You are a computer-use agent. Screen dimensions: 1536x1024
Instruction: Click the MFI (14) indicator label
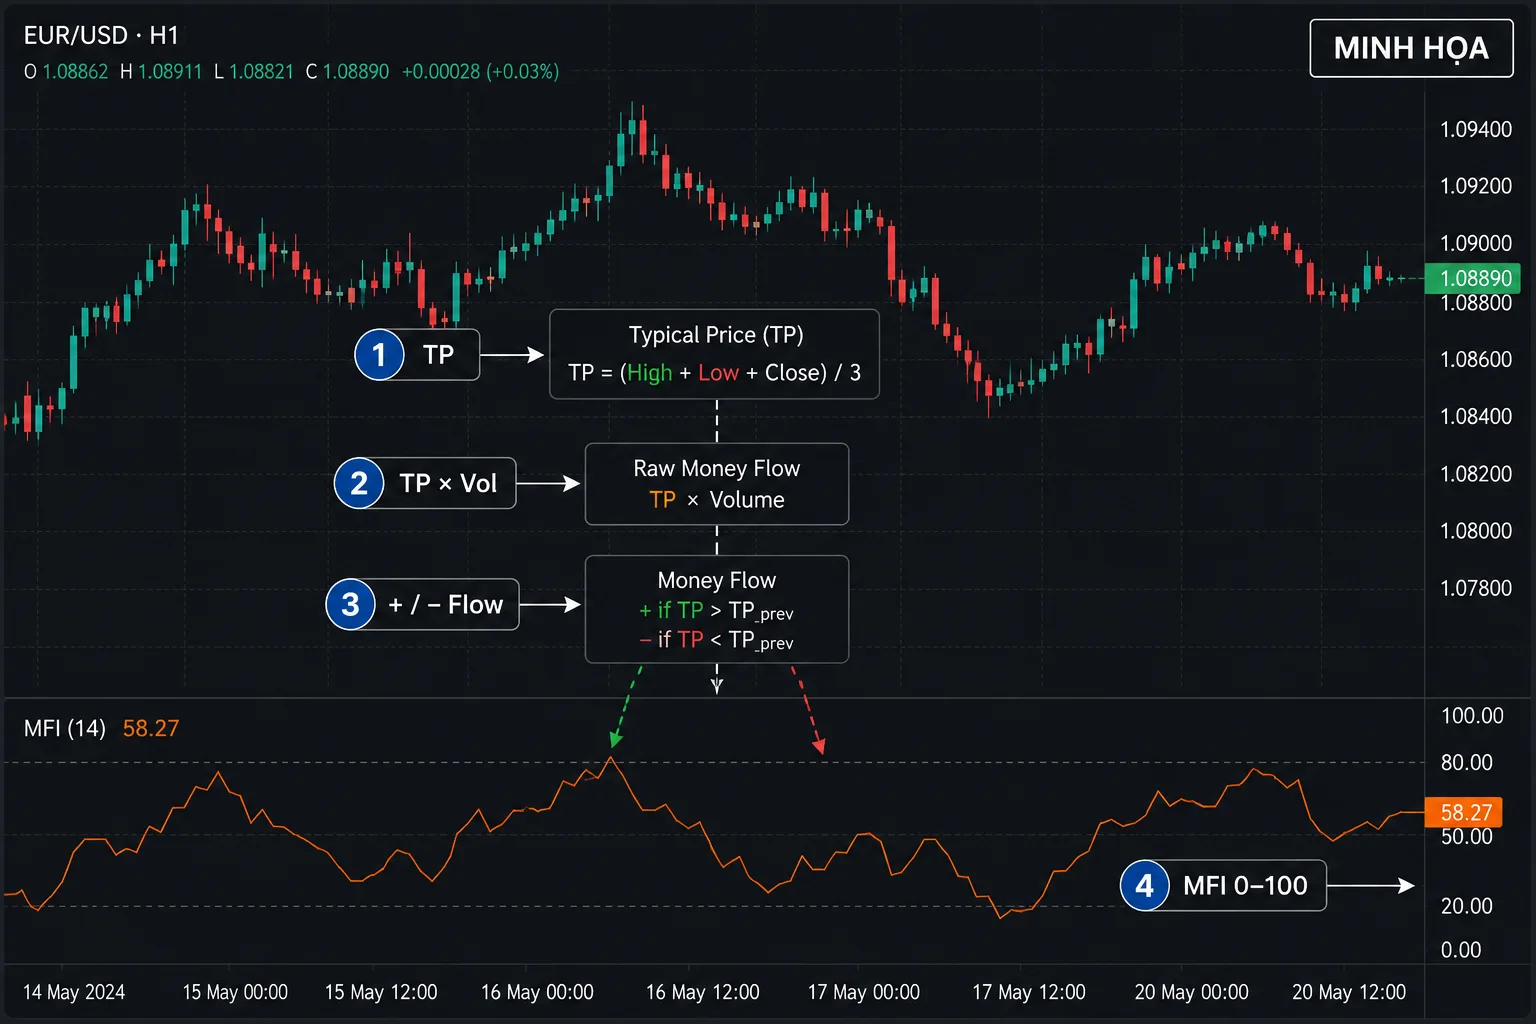65,728
